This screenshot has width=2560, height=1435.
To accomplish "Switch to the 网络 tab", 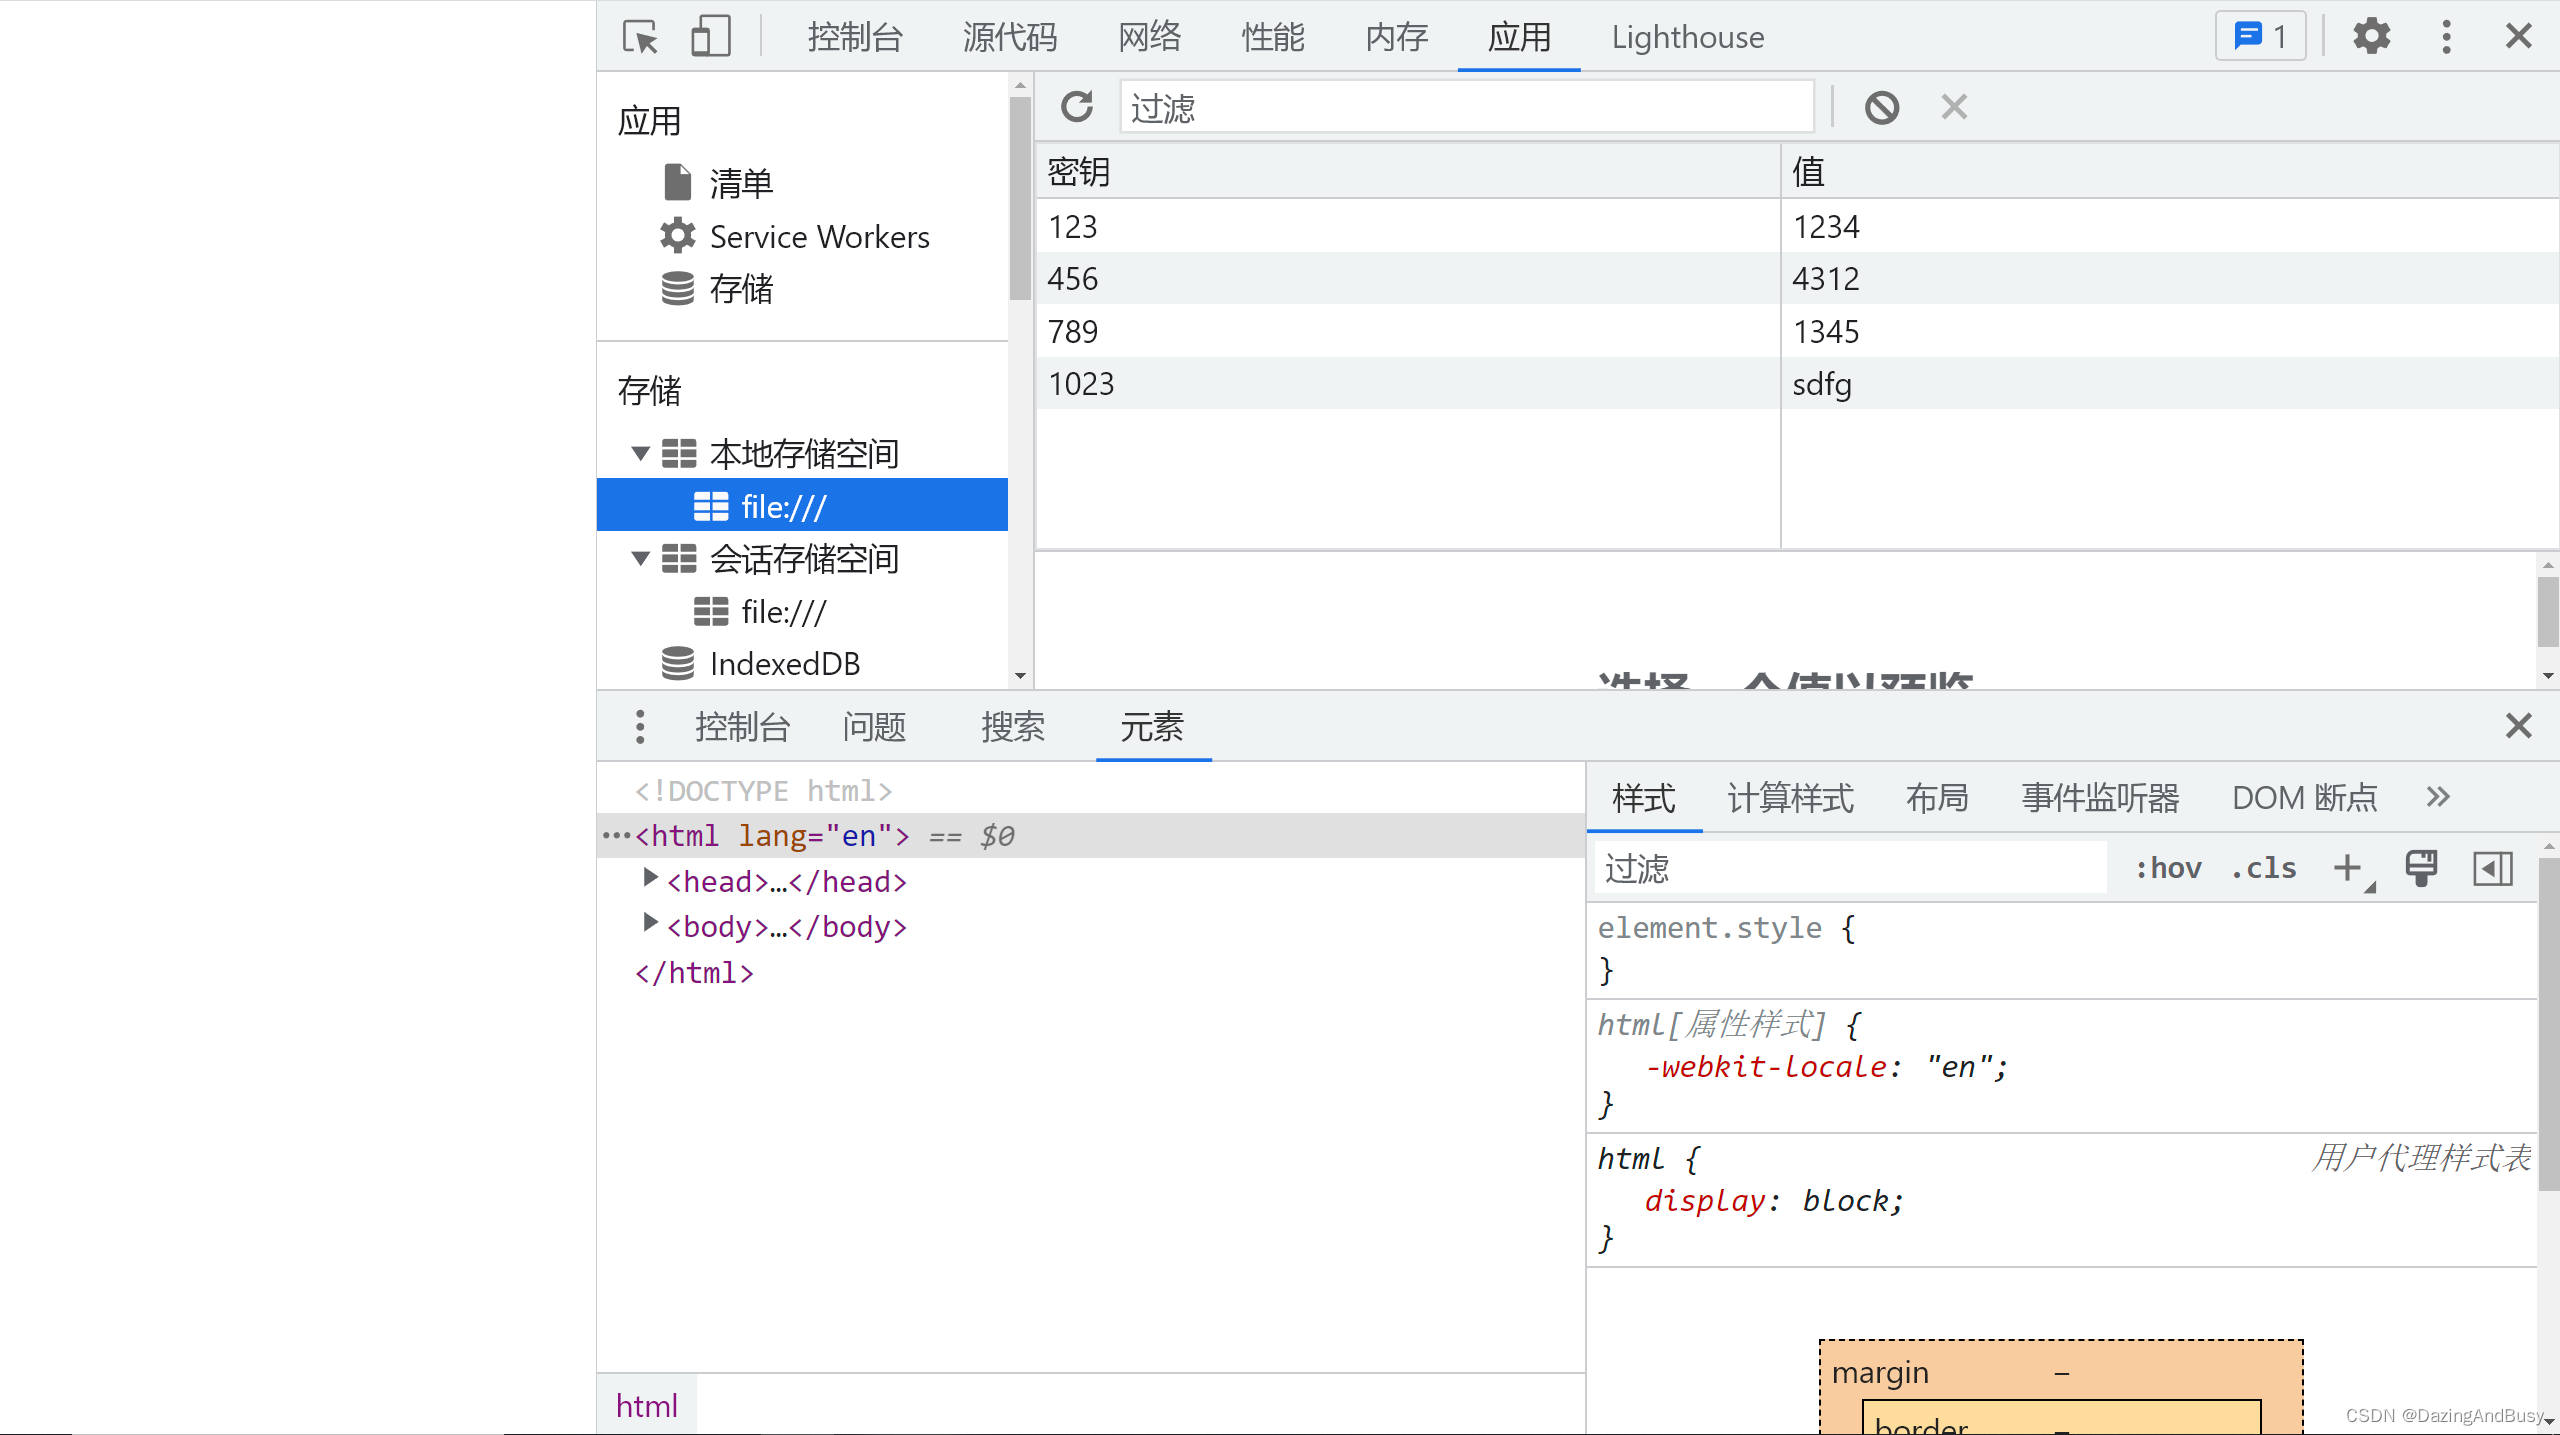I will 1148,37.
